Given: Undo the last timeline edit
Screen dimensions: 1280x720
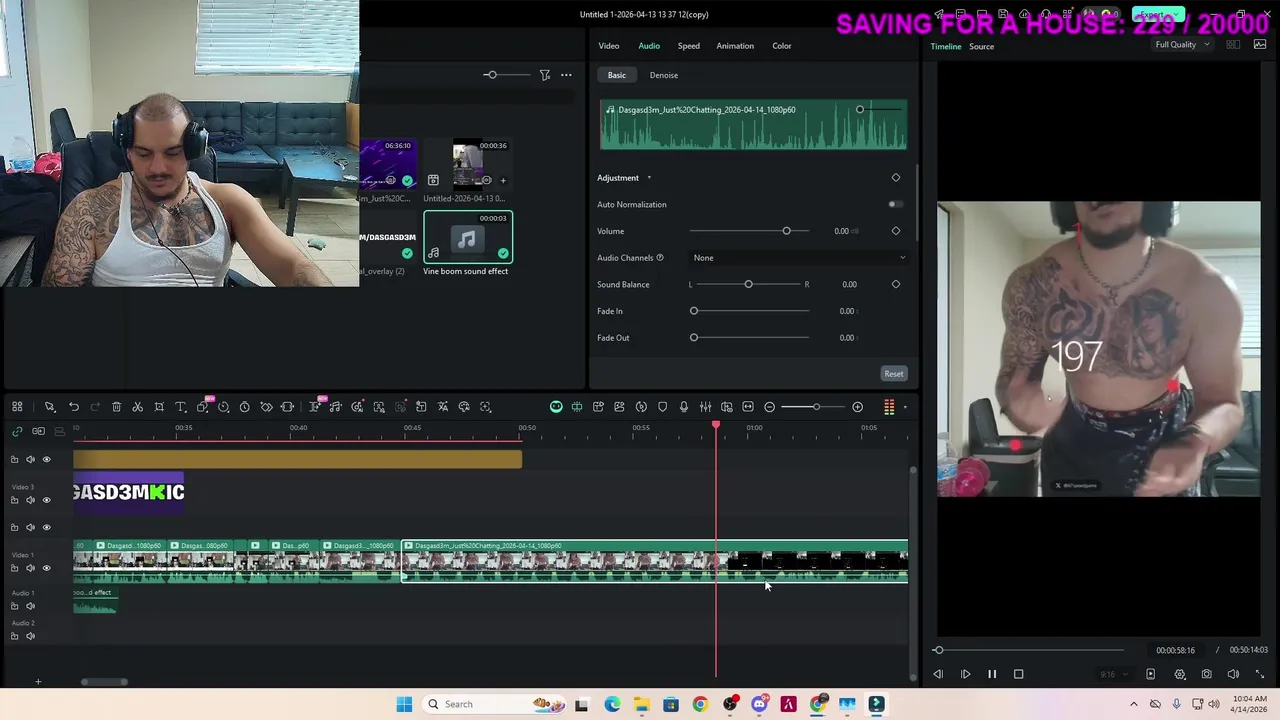Looking at the screenshot, I should tap(74, 407).
